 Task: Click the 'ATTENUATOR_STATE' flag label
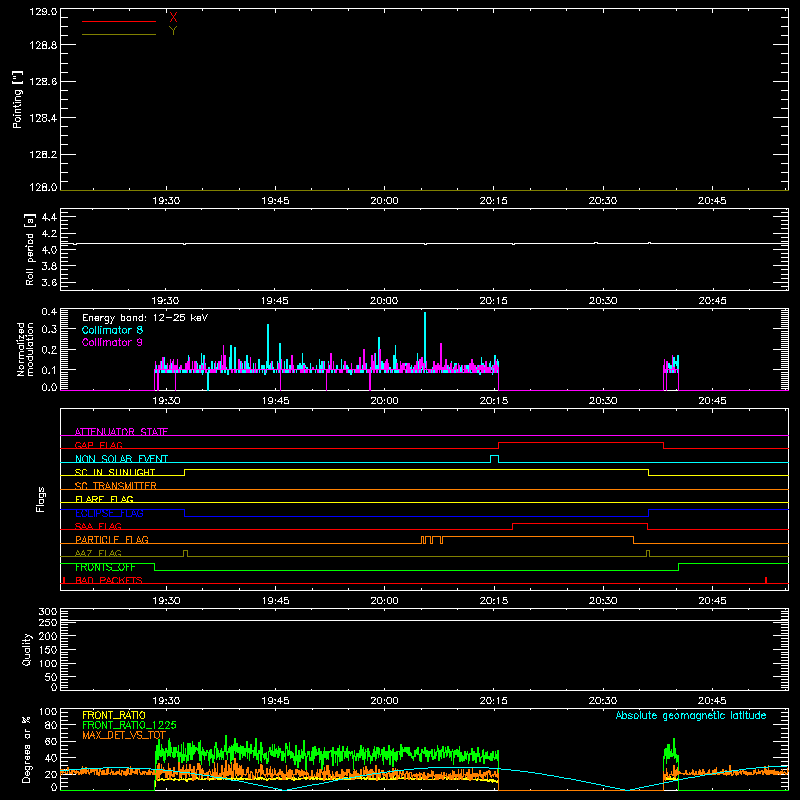point(121,432)
